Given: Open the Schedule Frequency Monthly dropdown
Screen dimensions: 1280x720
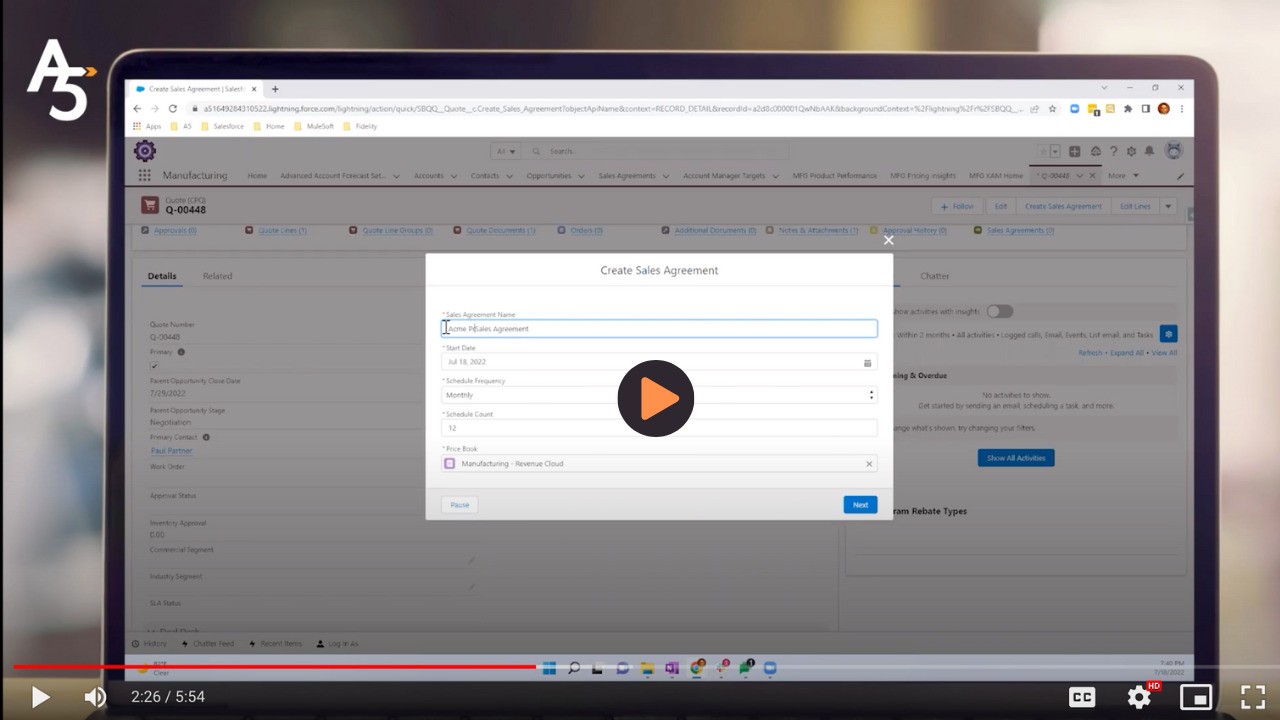Looking at the screenshot, I should [x=659, y=395].
